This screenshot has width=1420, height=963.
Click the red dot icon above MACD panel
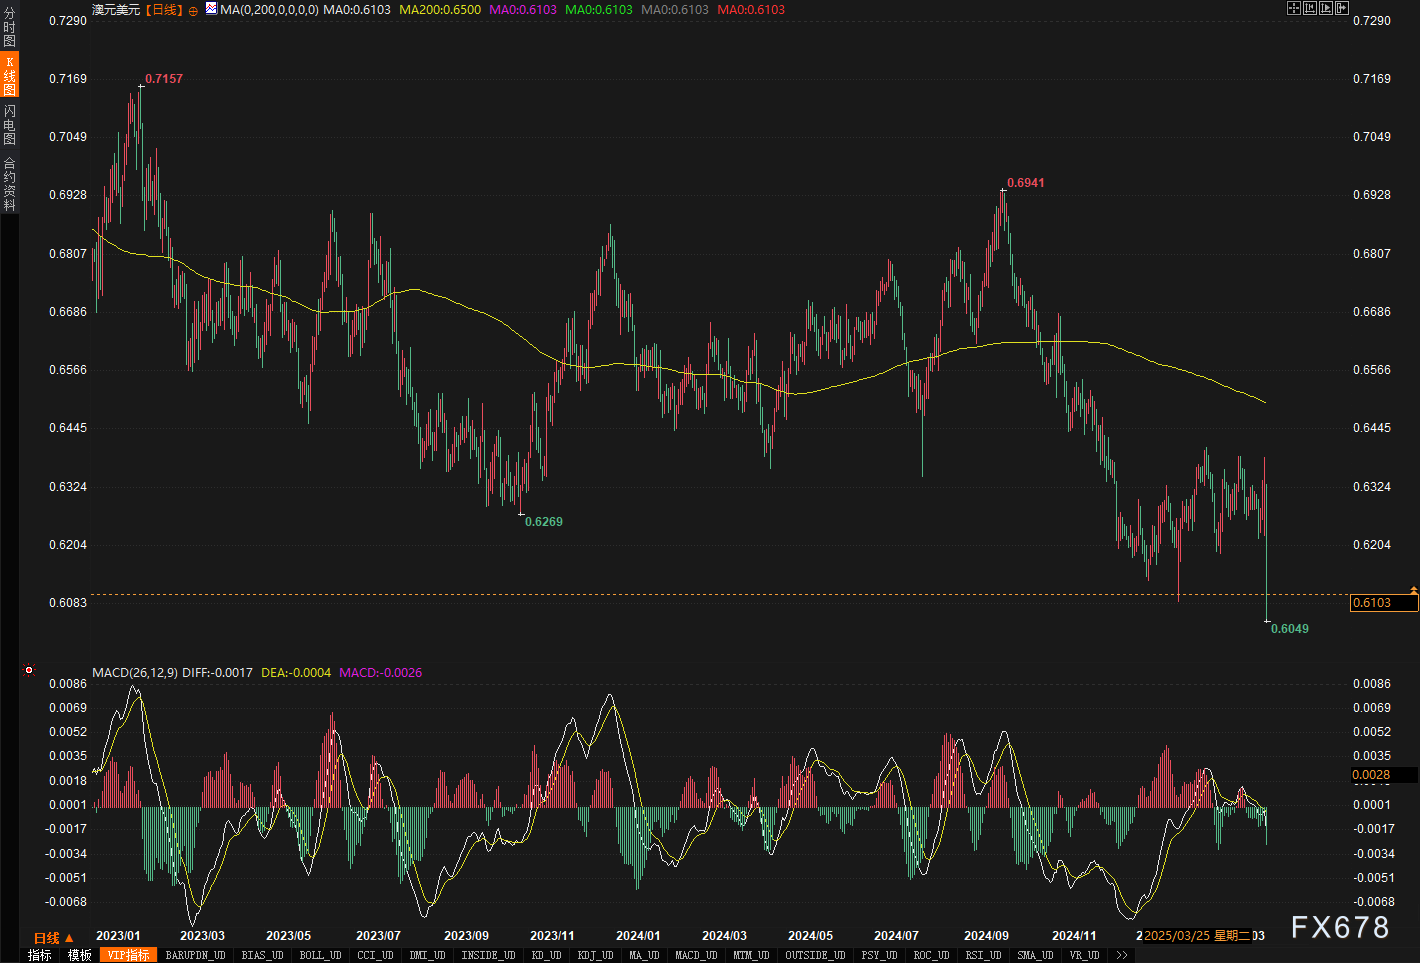29,670
